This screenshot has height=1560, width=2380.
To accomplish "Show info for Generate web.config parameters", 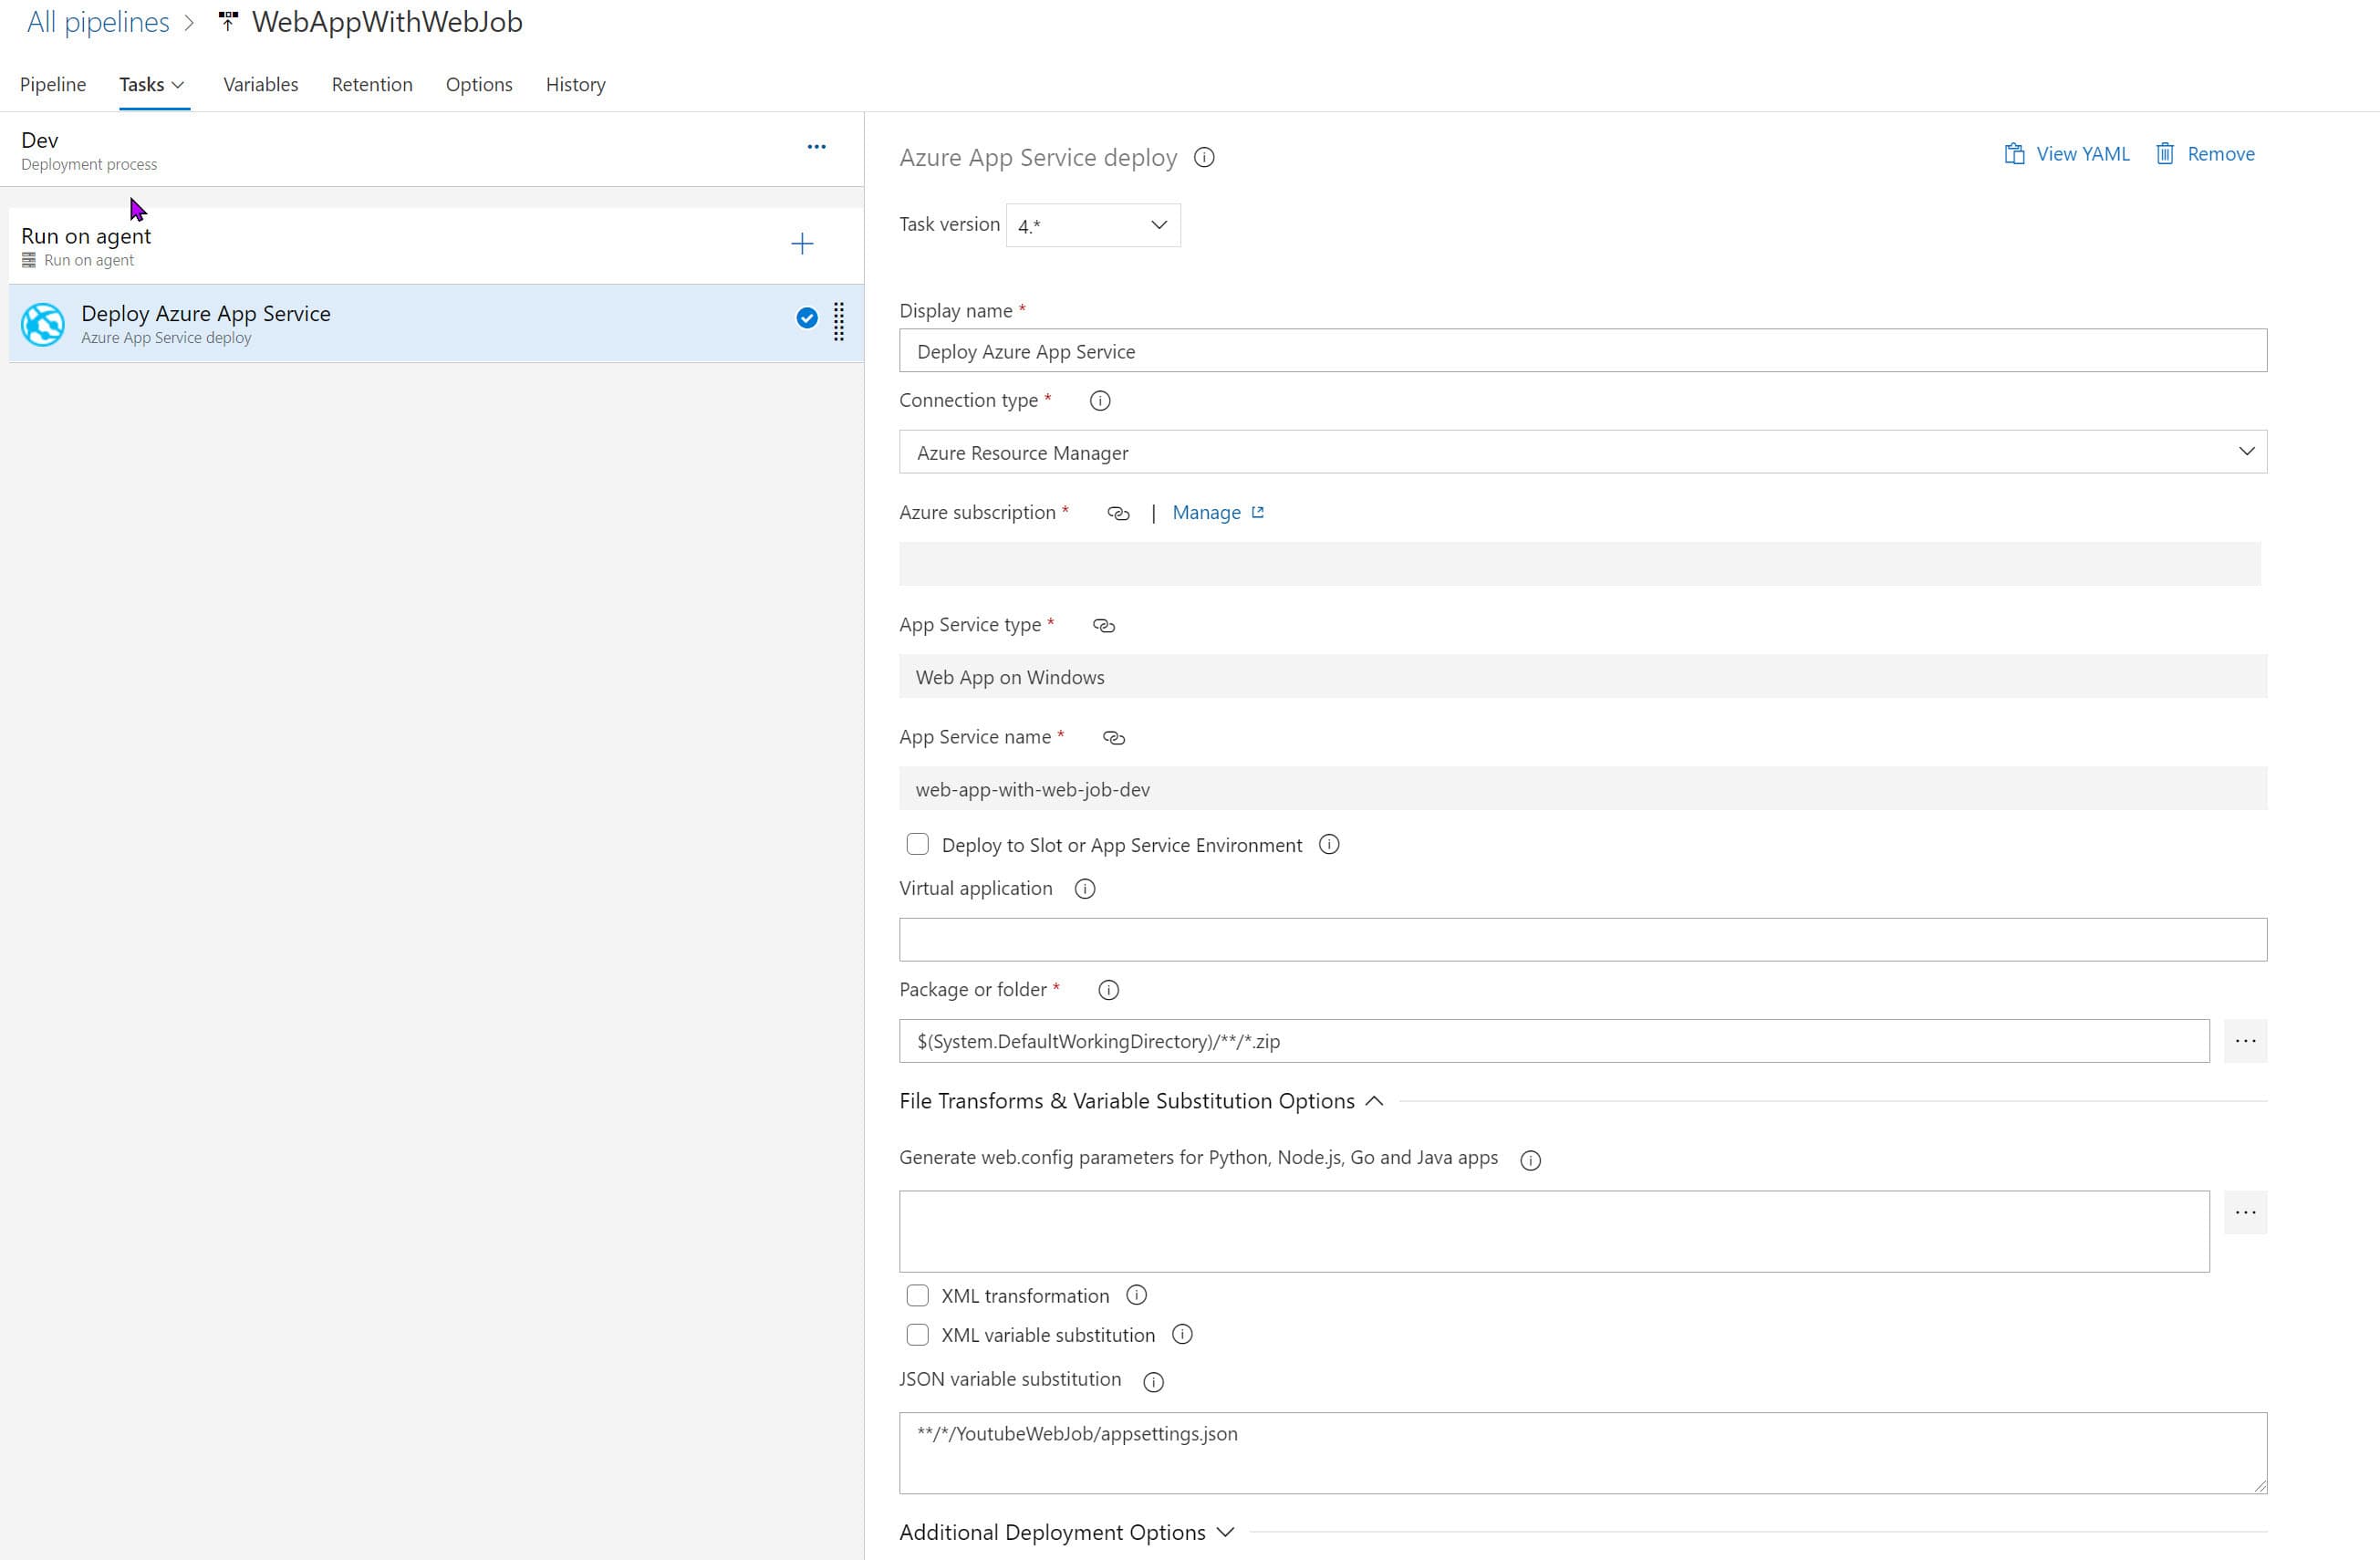I will point(1530,1160).
